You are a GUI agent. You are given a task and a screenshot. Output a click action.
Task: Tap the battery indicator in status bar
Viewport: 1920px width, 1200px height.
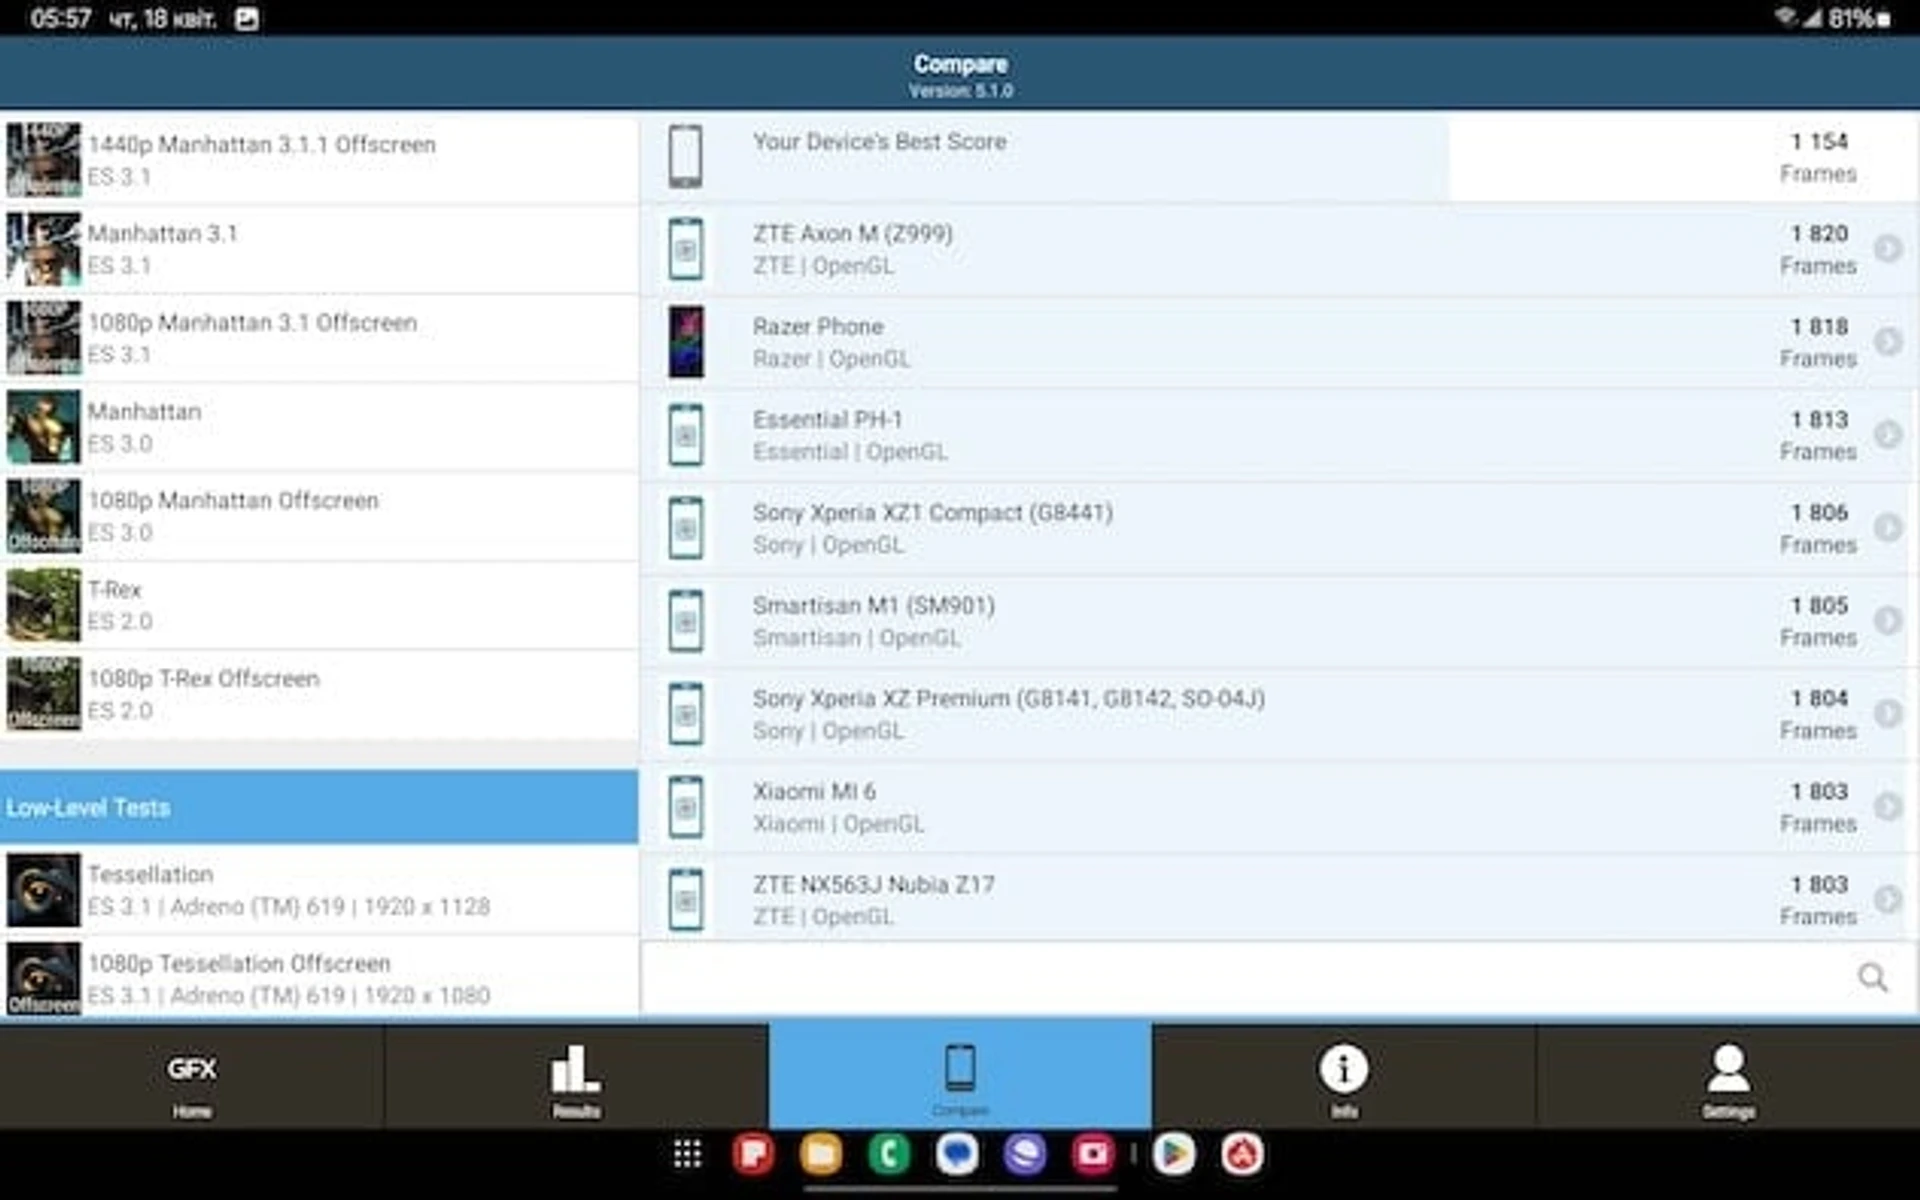tap(1860, 18)
